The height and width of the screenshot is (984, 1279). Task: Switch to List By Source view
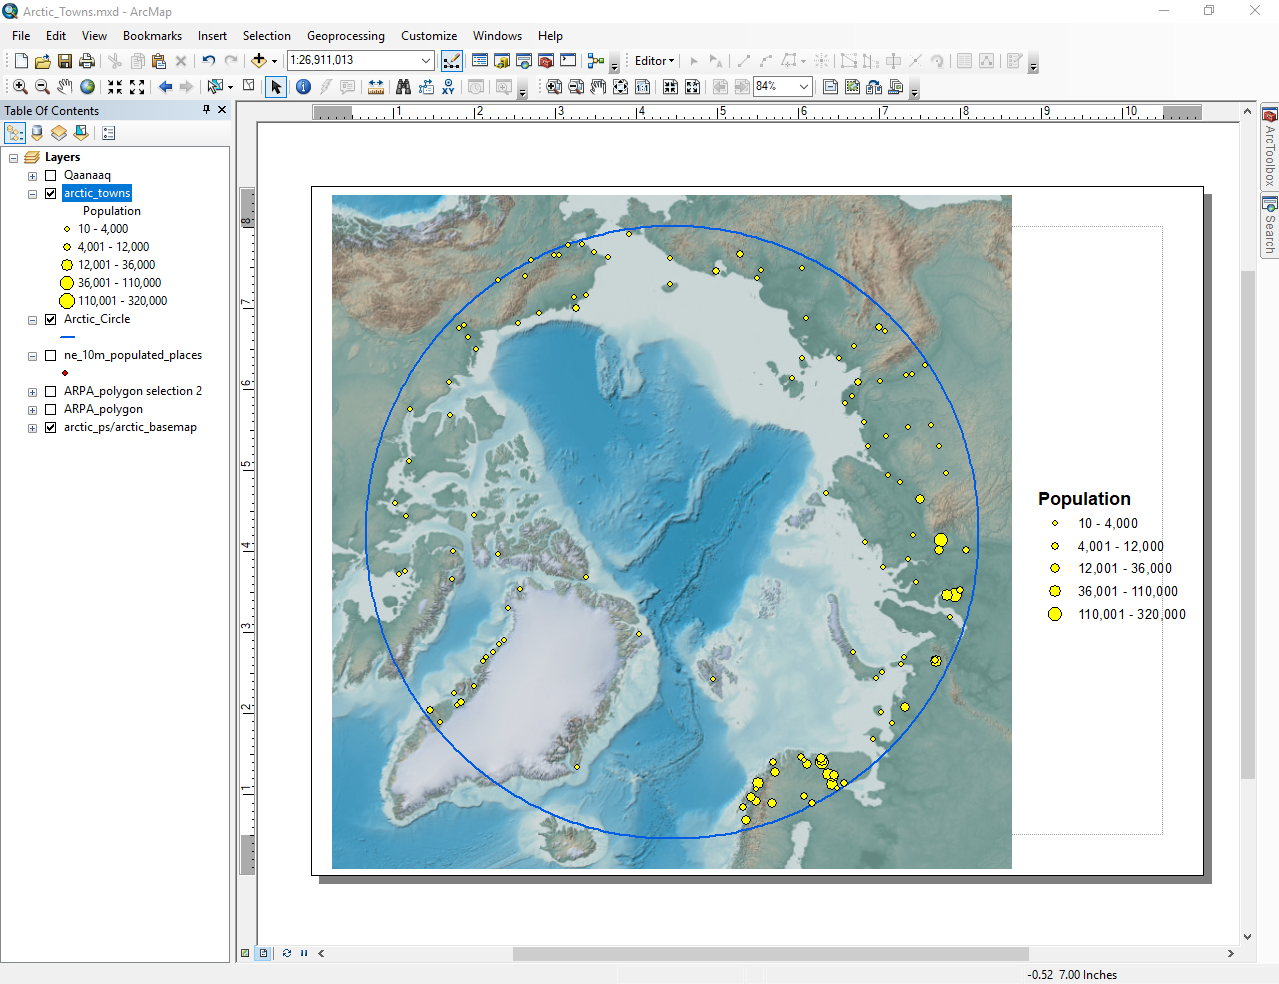37,133
